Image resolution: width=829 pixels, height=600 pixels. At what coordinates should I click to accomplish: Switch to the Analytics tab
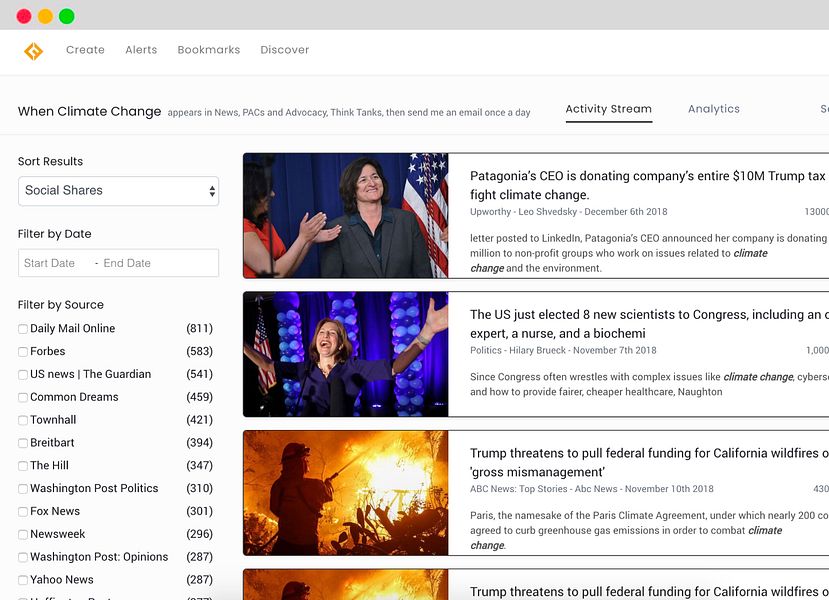714,109
